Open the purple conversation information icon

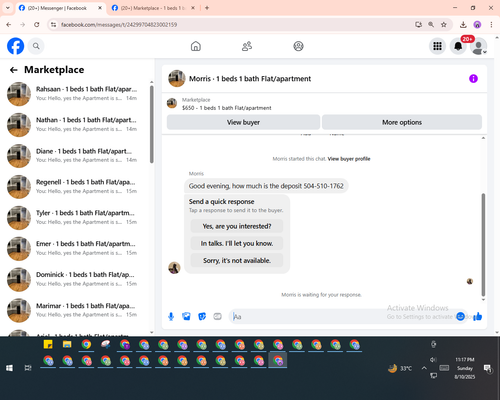[x=473, y=79]
